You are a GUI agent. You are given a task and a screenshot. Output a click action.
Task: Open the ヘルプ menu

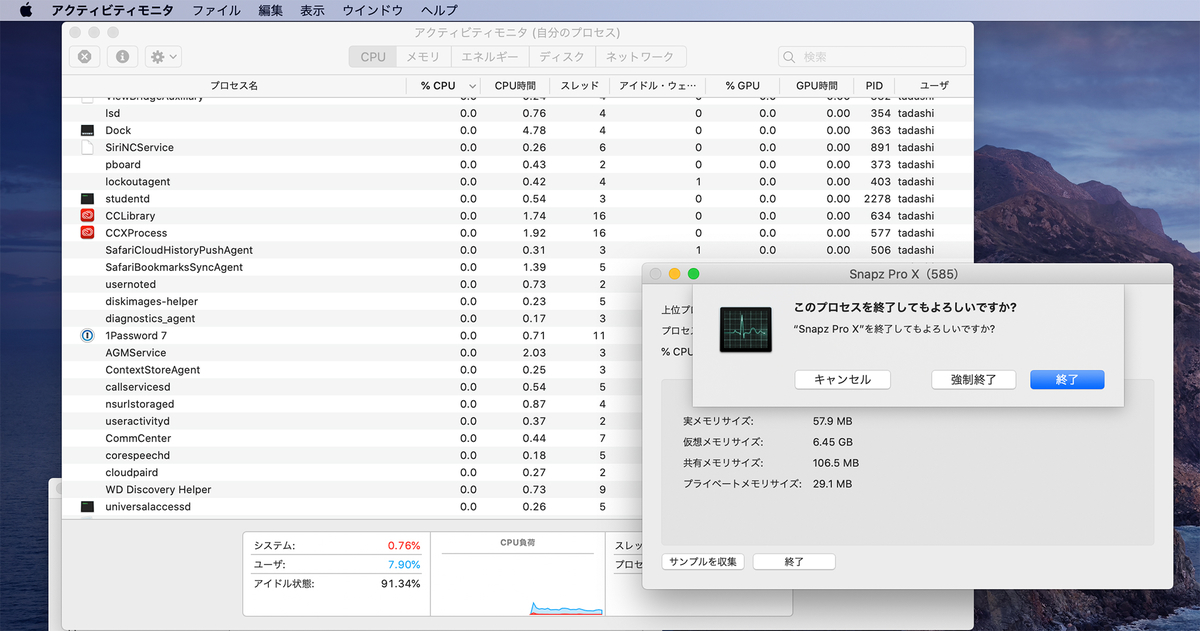coord(439,10)
